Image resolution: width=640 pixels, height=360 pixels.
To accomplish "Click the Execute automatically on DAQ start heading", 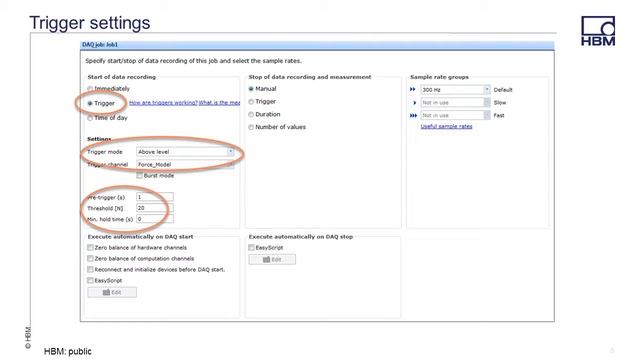I will [140, 237].
